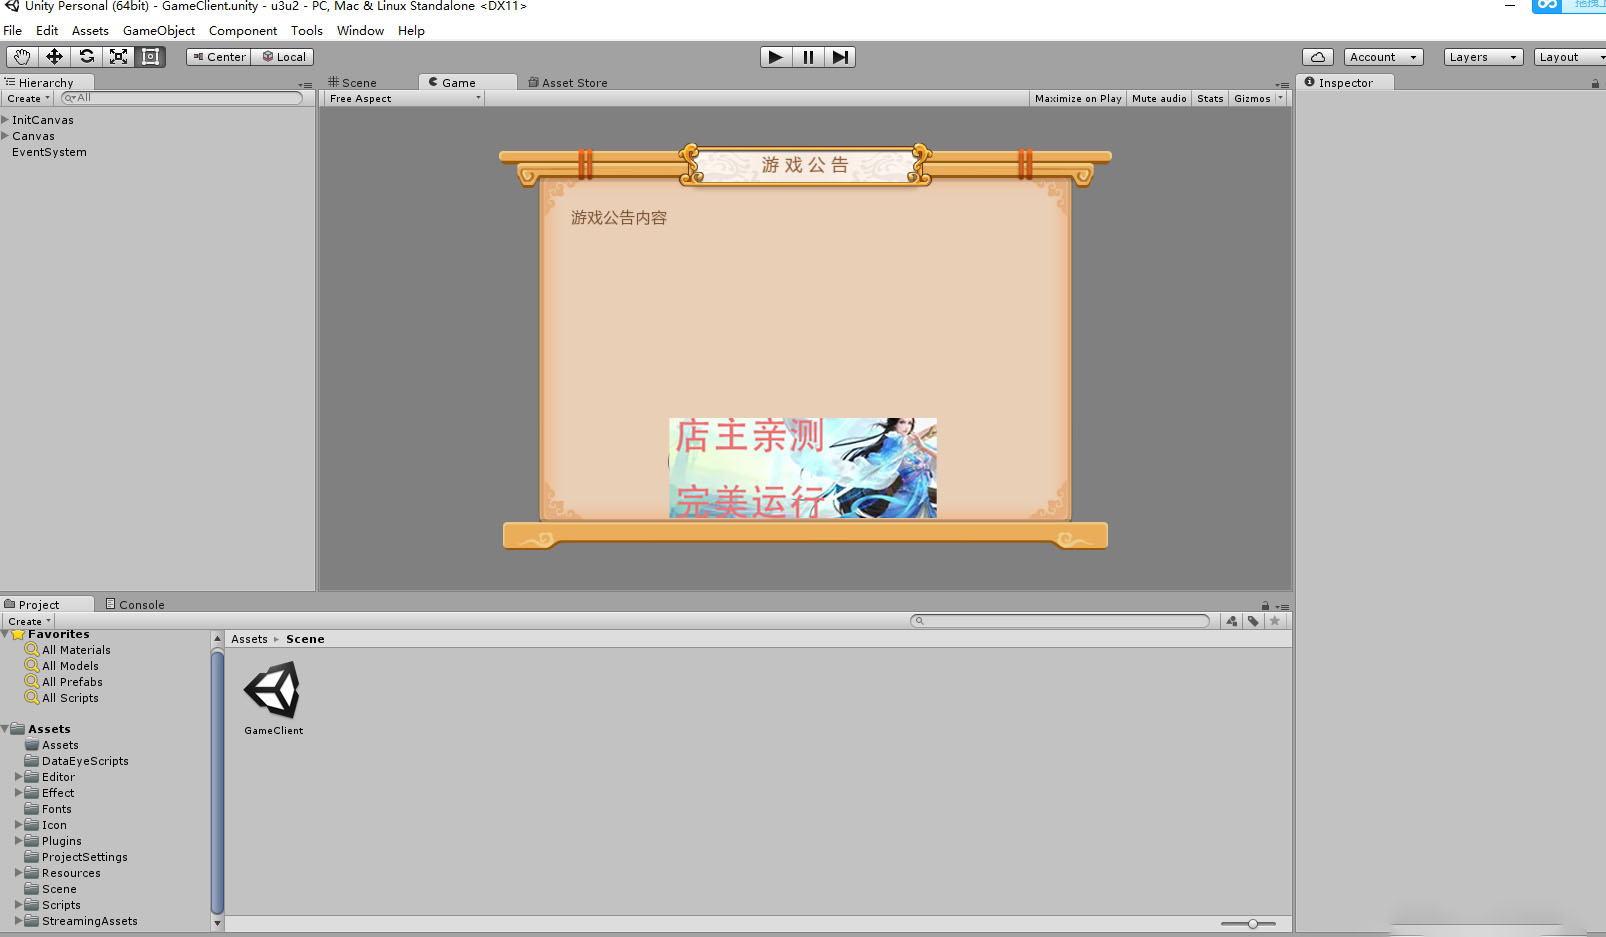Open the Layers dropdown
Image resolution: width=1606 pixels, height=937 pixels.
point(1483,57)
